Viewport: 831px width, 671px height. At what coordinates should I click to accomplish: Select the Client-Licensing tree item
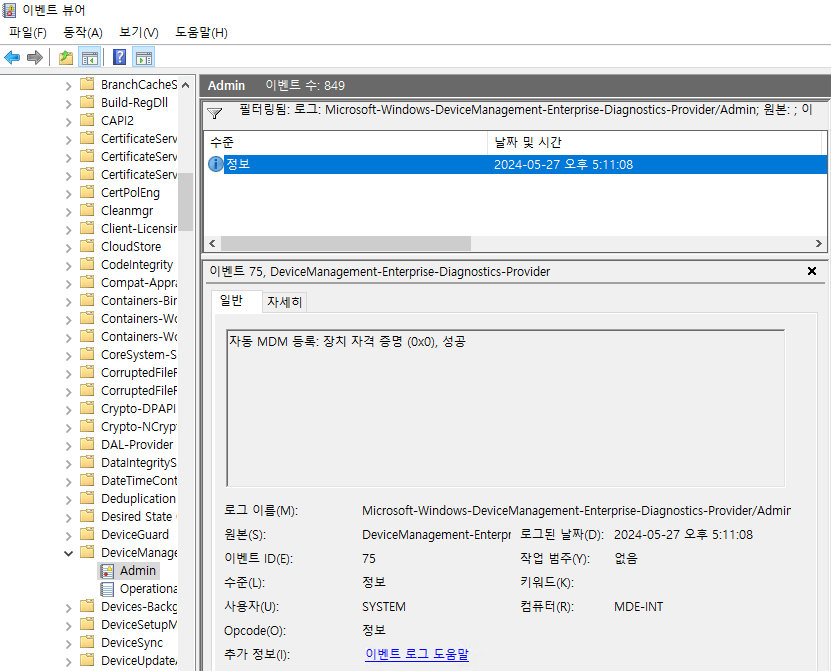pos(139,228)
